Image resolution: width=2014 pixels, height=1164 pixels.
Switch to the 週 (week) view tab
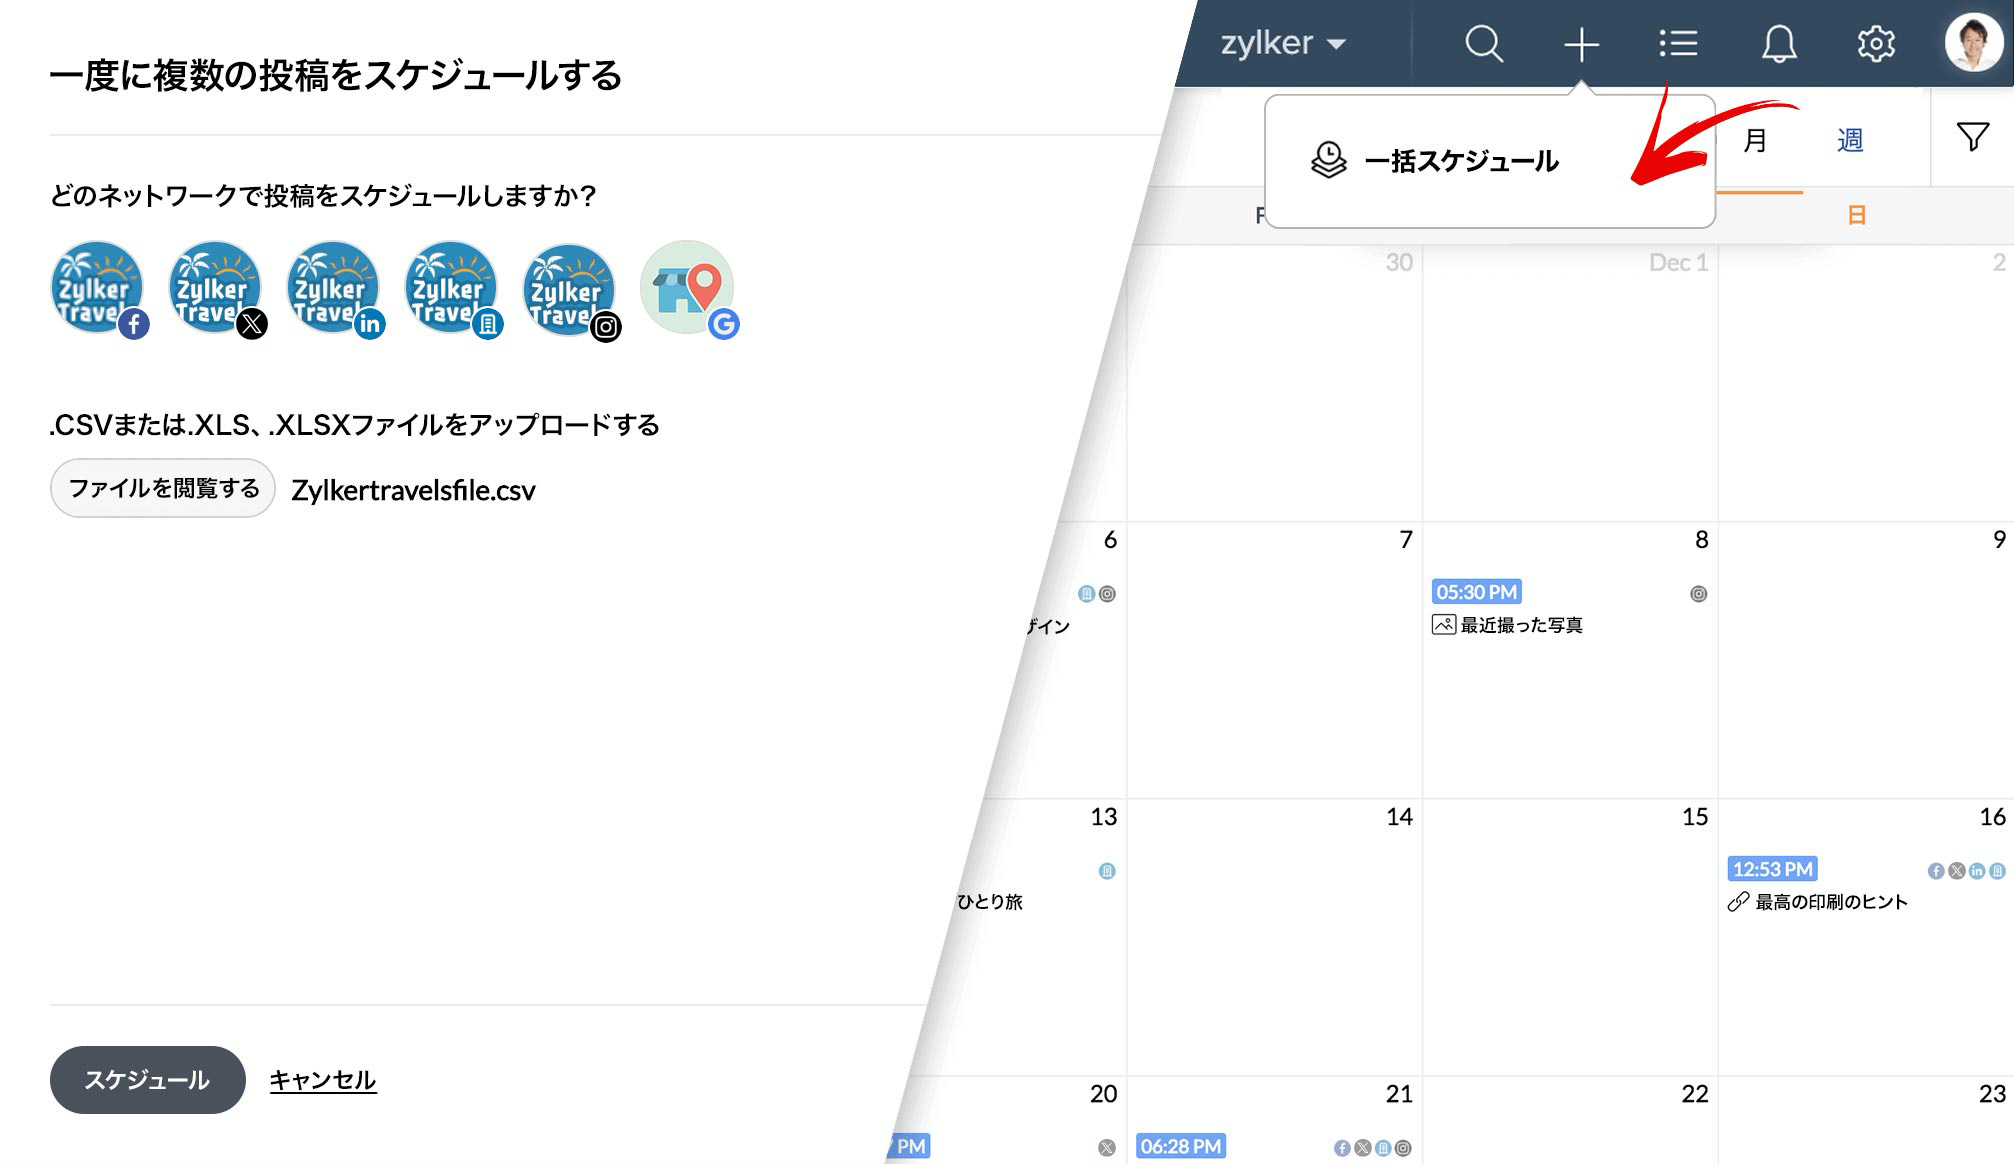[1849, 140]
